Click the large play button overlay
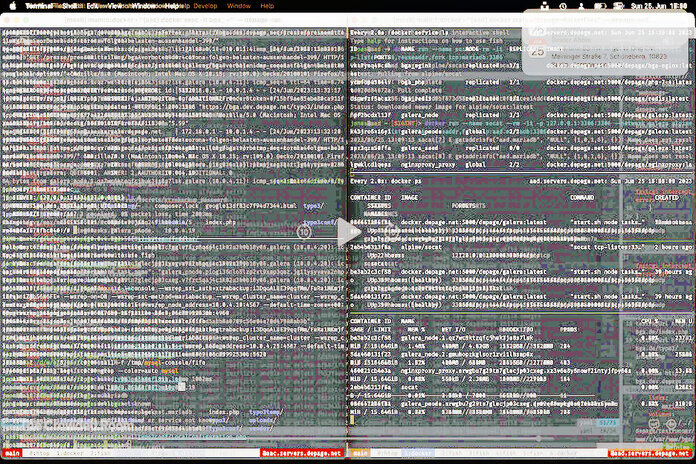The height and width of the screenshot is (464, 696). 348,231
